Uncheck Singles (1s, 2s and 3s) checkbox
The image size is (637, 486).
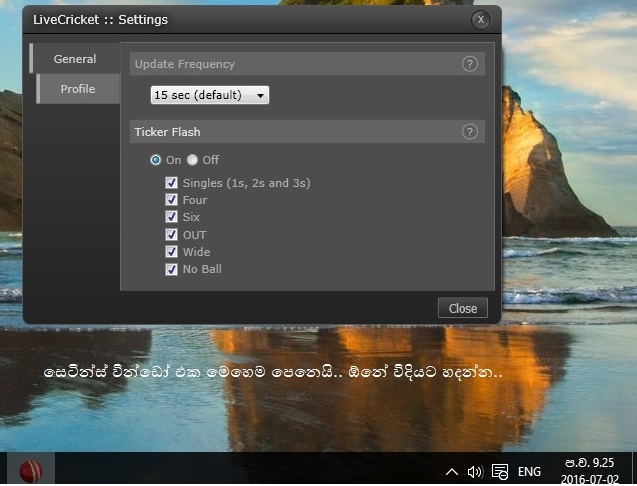[x=171, y=182]
